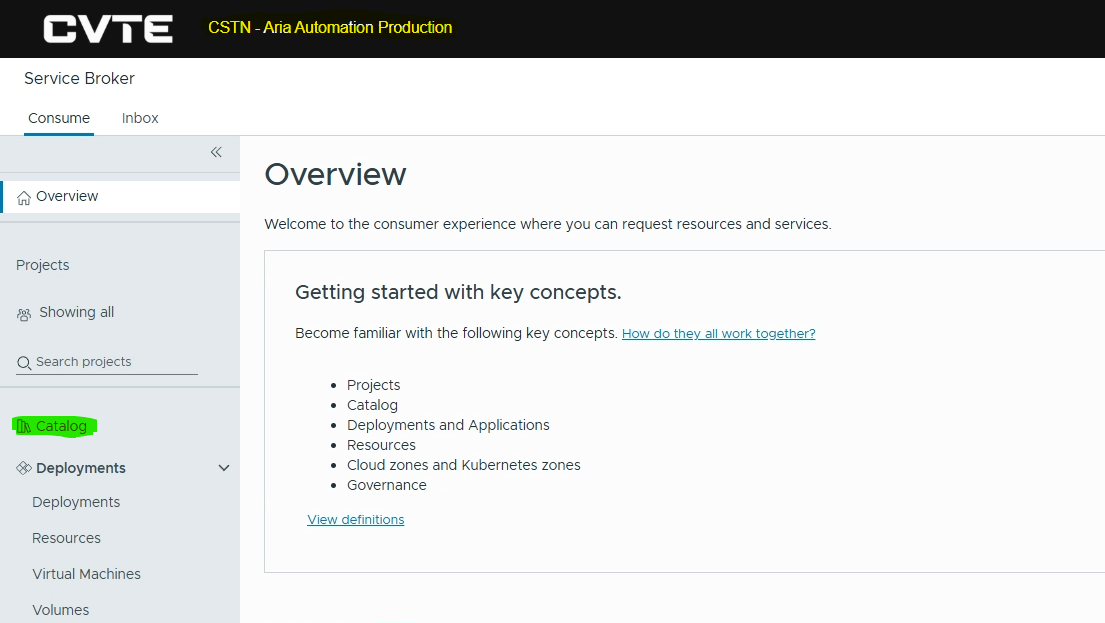Open the Catalog sidebar item
This screenshot has width=1105, height=623.
pos(61,426)
